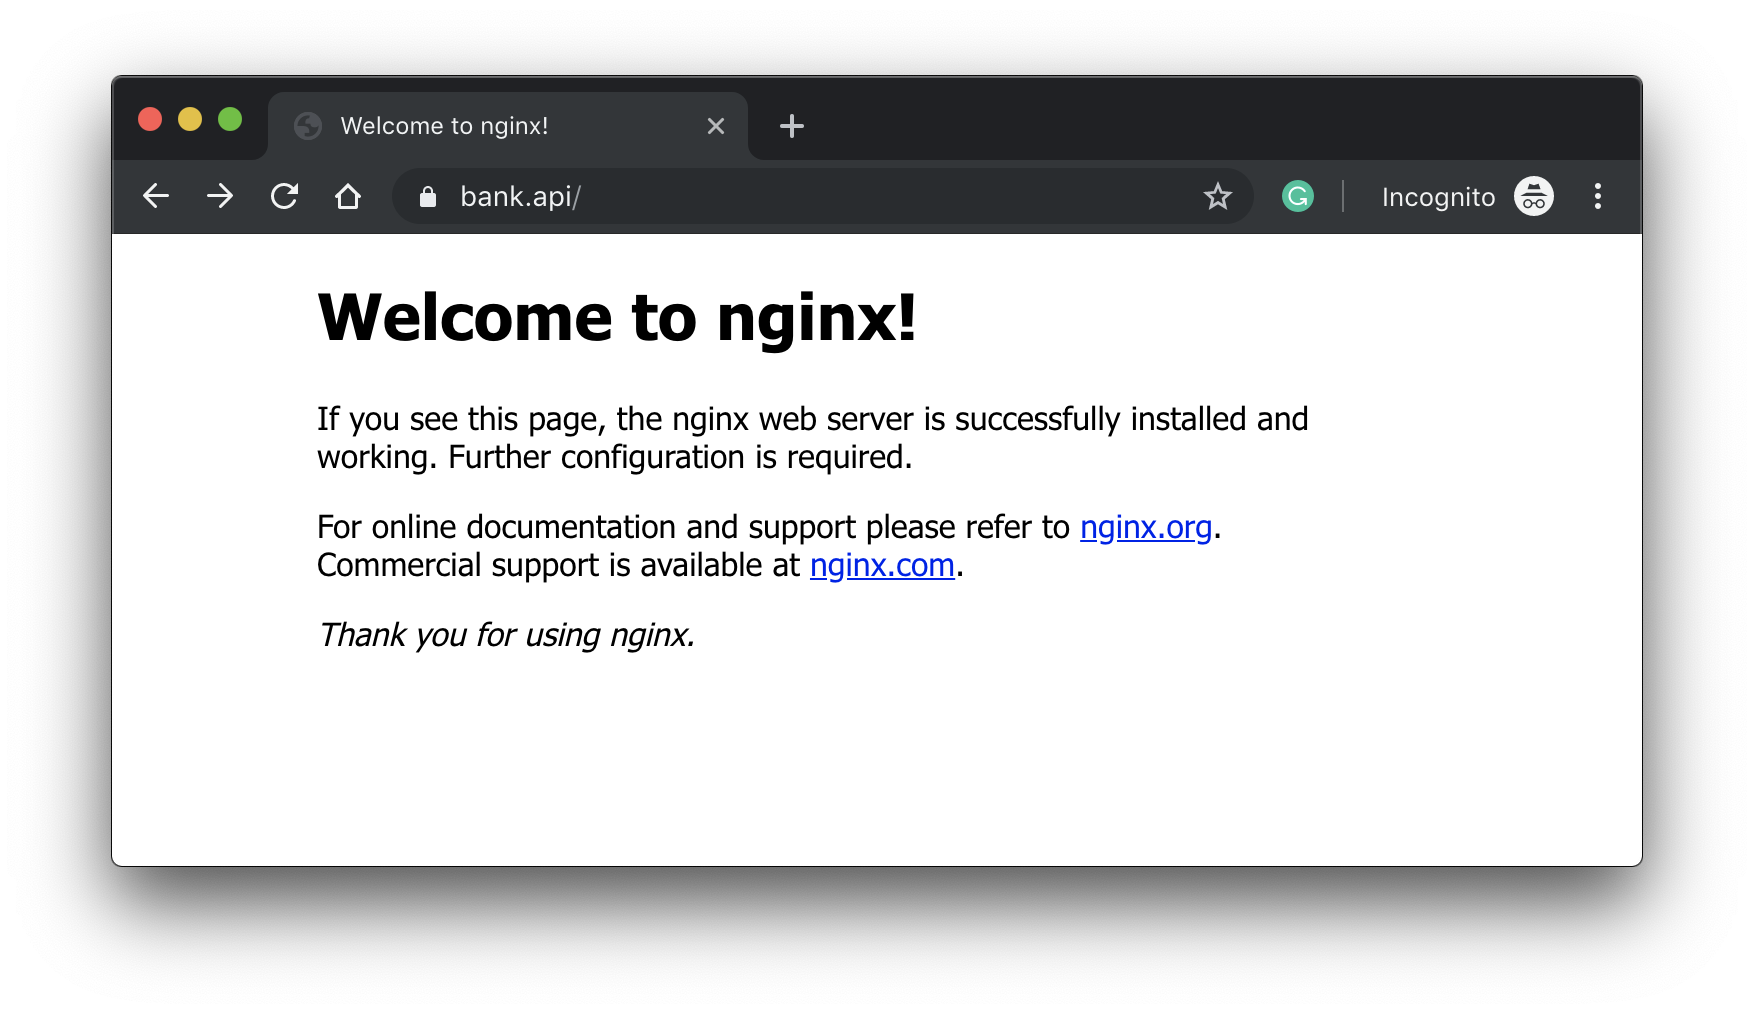Open the browser home page
Viewport: 1754px width, 1014px height.
(x=348, y=196)
